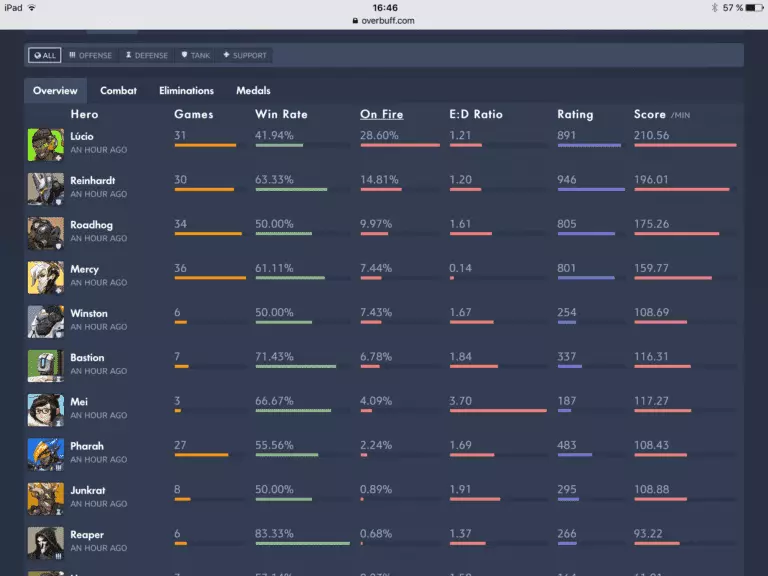Open the Medals tab
Image resolution: width=768 pixels, height=576 pixels.
(x=253, y=91)
